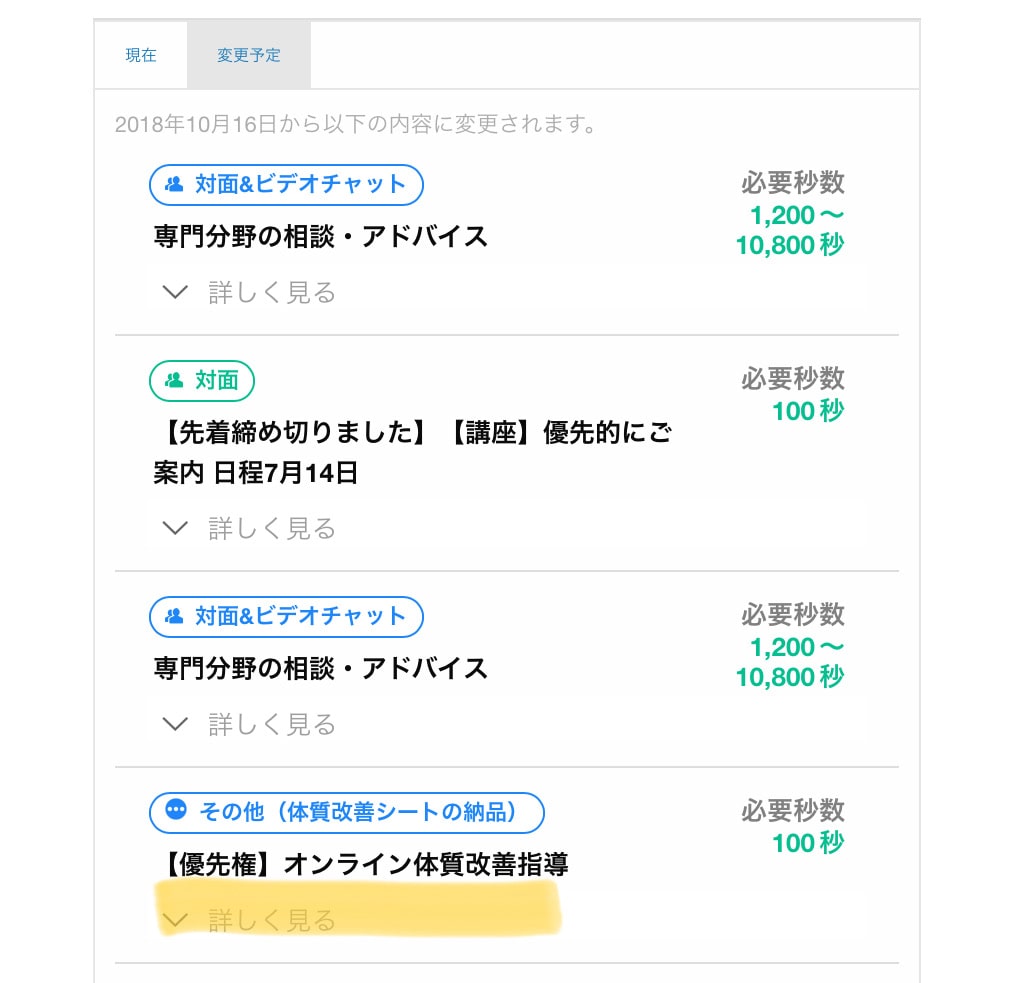The width and height of the screenshot is (1024, 983).
Task: Expand highlighted chevron under オンライン体質改善指導
Action: (175, 920)
